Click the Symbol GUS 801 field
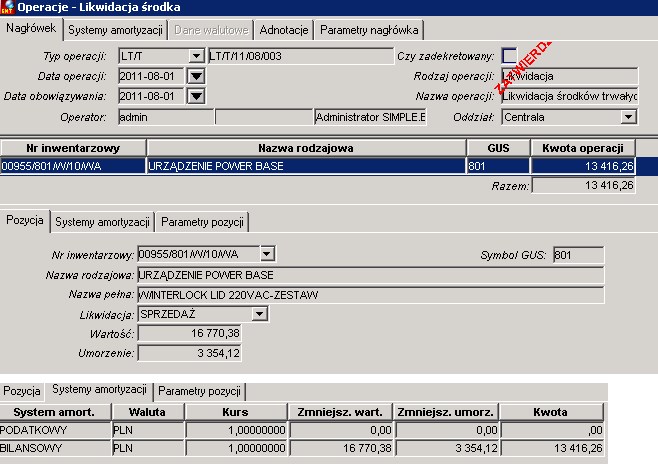Image resolution: width=658 pixels, height=464 pixels. (579, 255)
